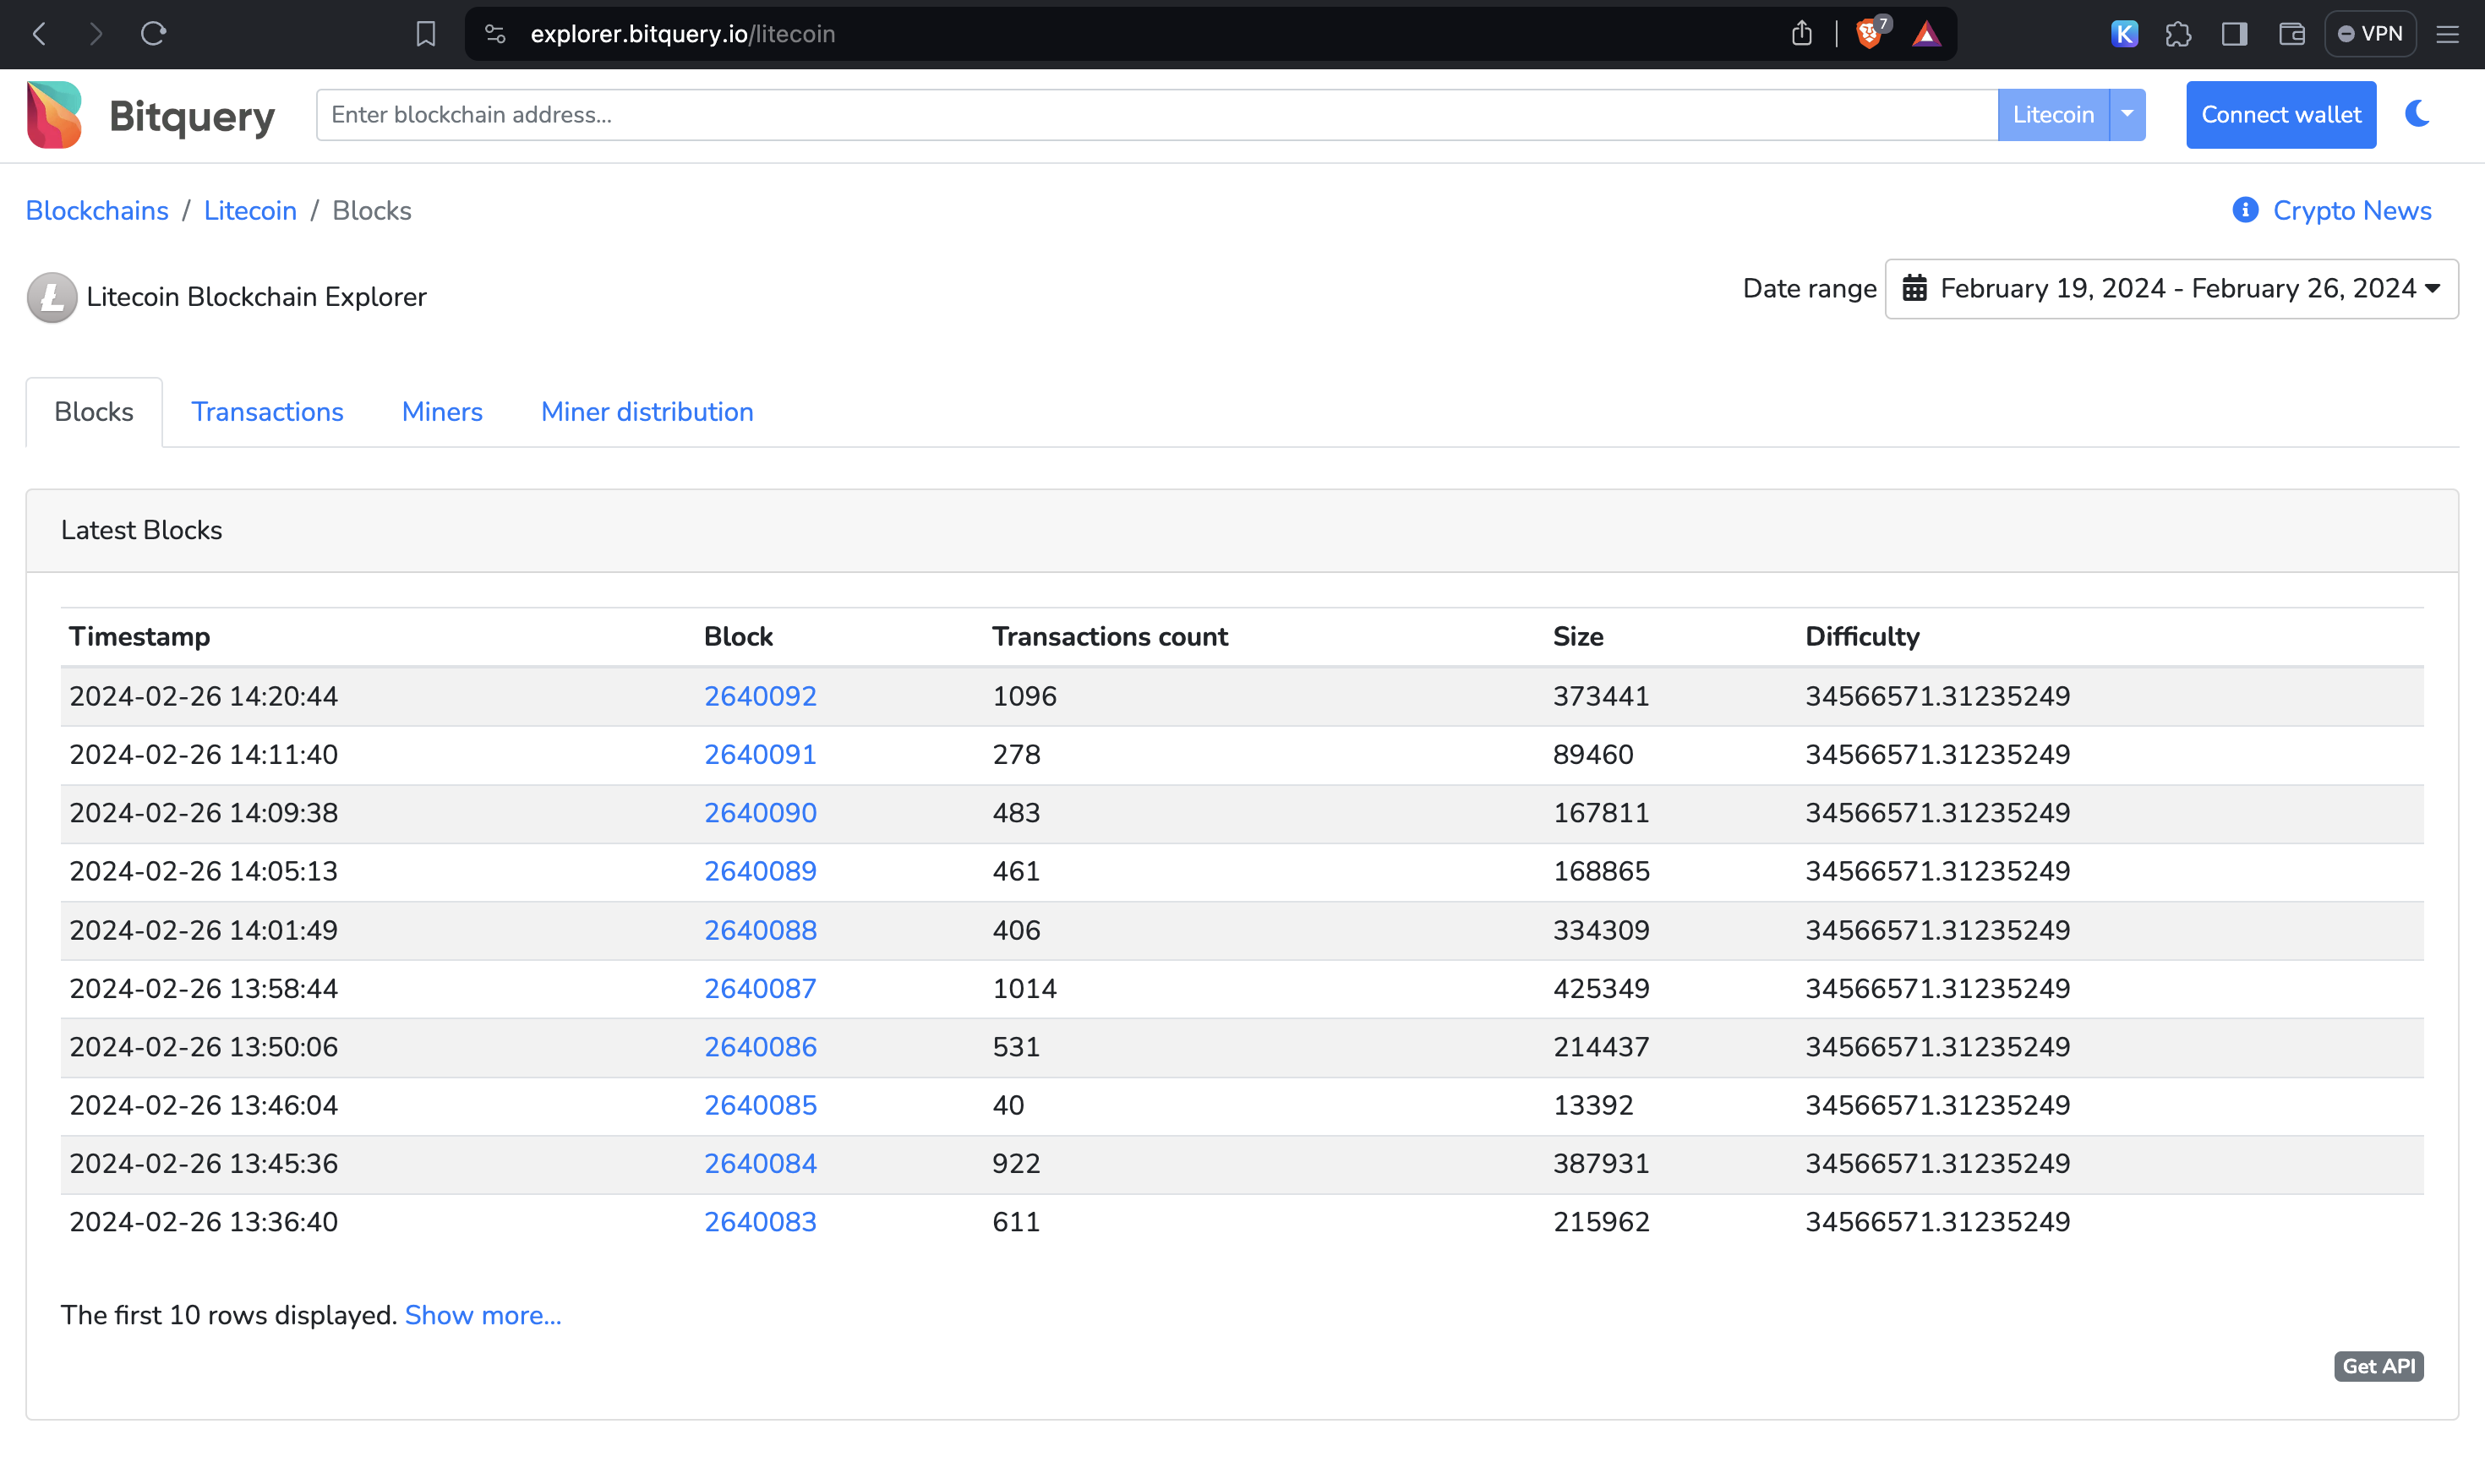Click timestamp 2024-02-26 13:36:40

[204, 1222]
